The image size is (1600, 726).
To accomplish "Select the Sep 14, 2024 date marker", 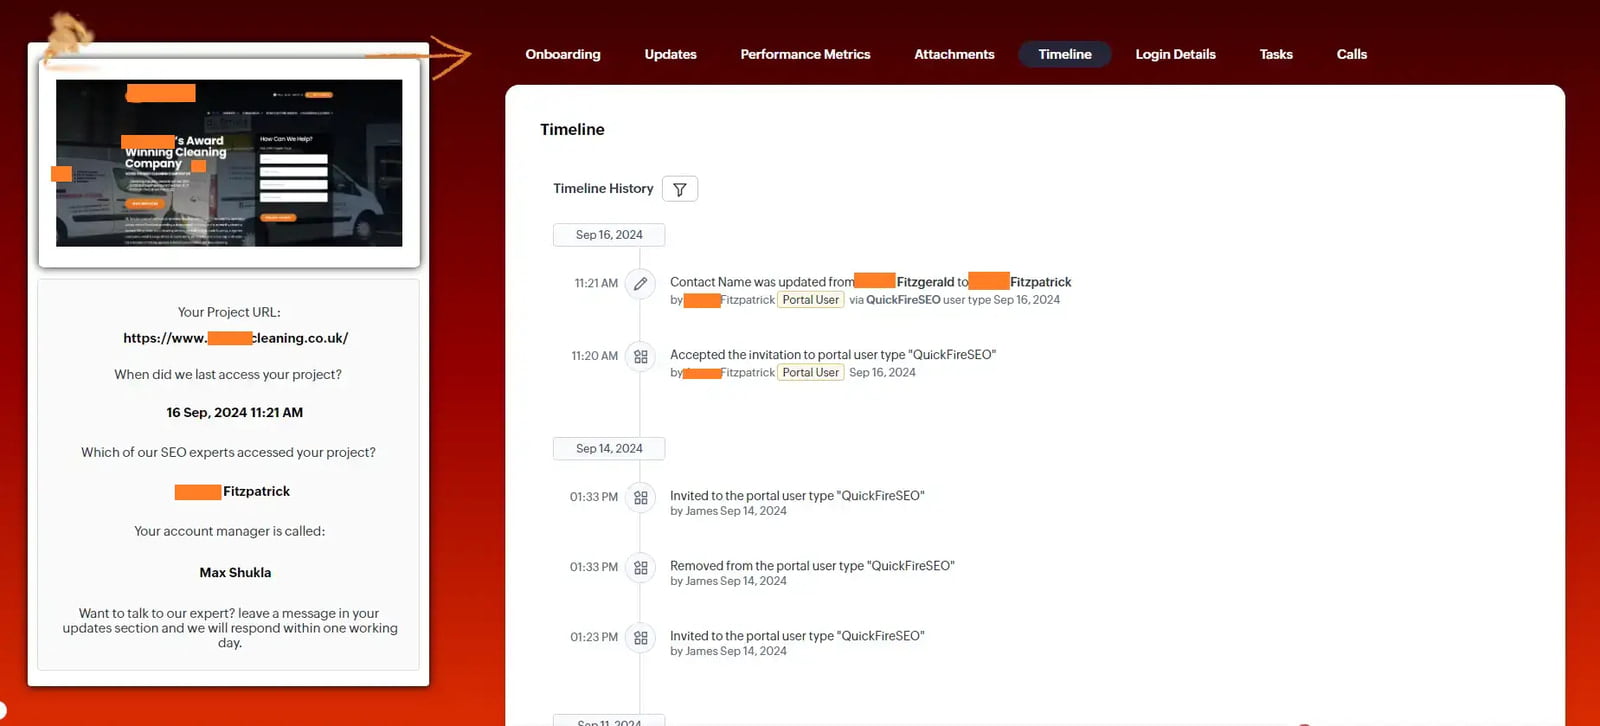I will coord(609,449).
